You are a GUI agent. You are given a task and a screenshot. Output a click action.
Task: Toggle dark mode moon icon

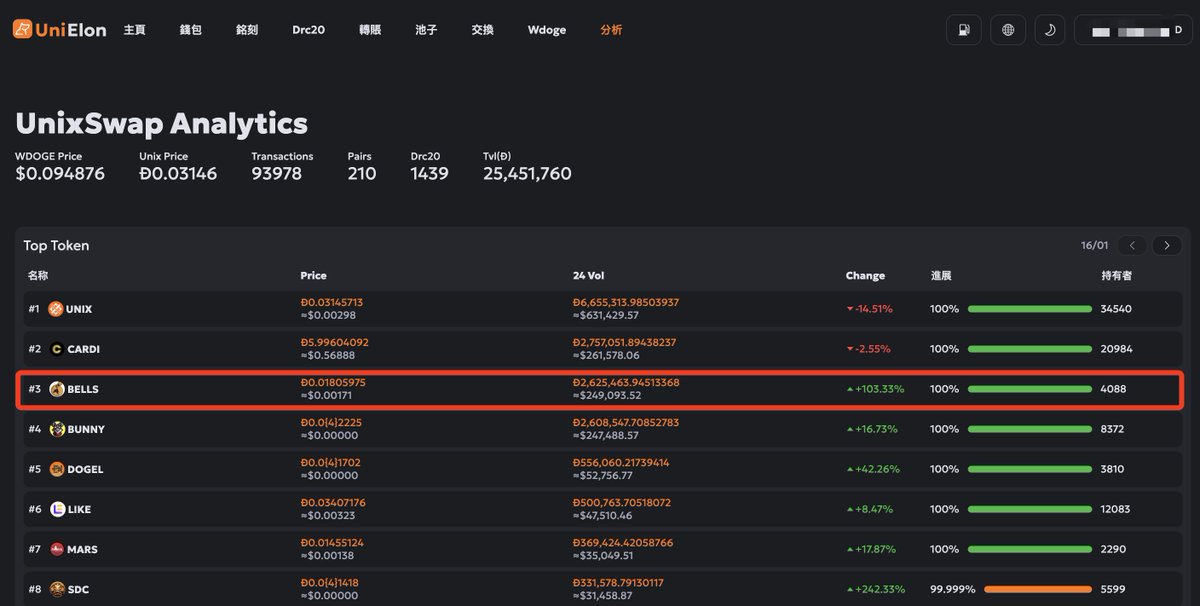tap(1050, 30)
